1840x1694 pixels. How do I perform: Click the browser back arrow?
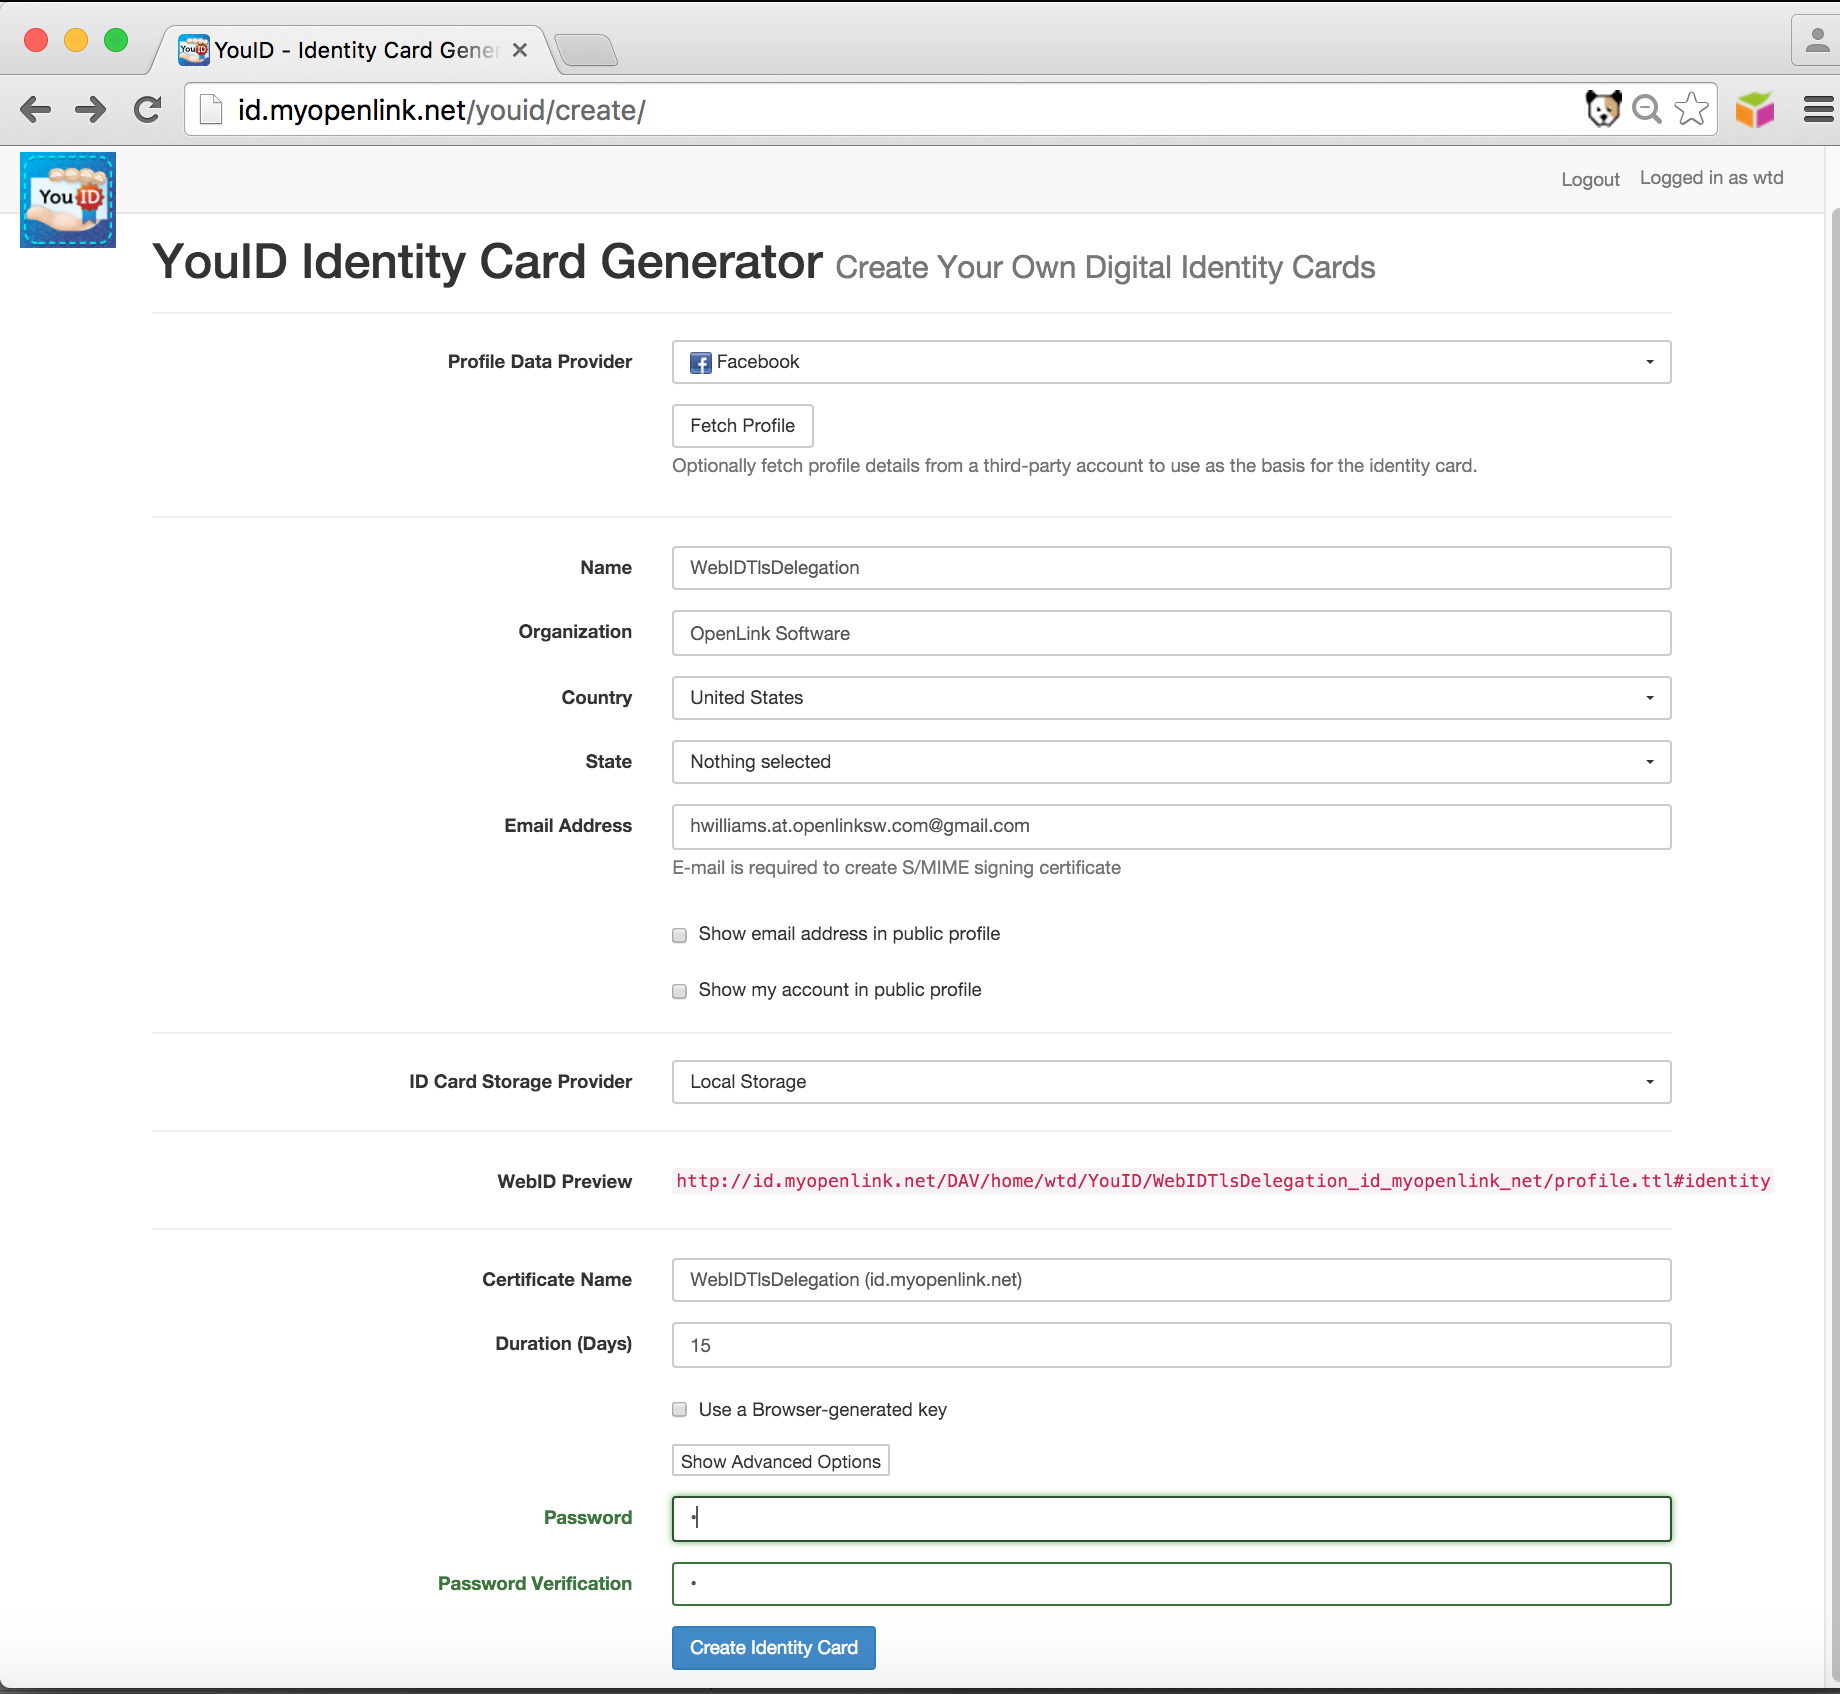pos(36,110)
